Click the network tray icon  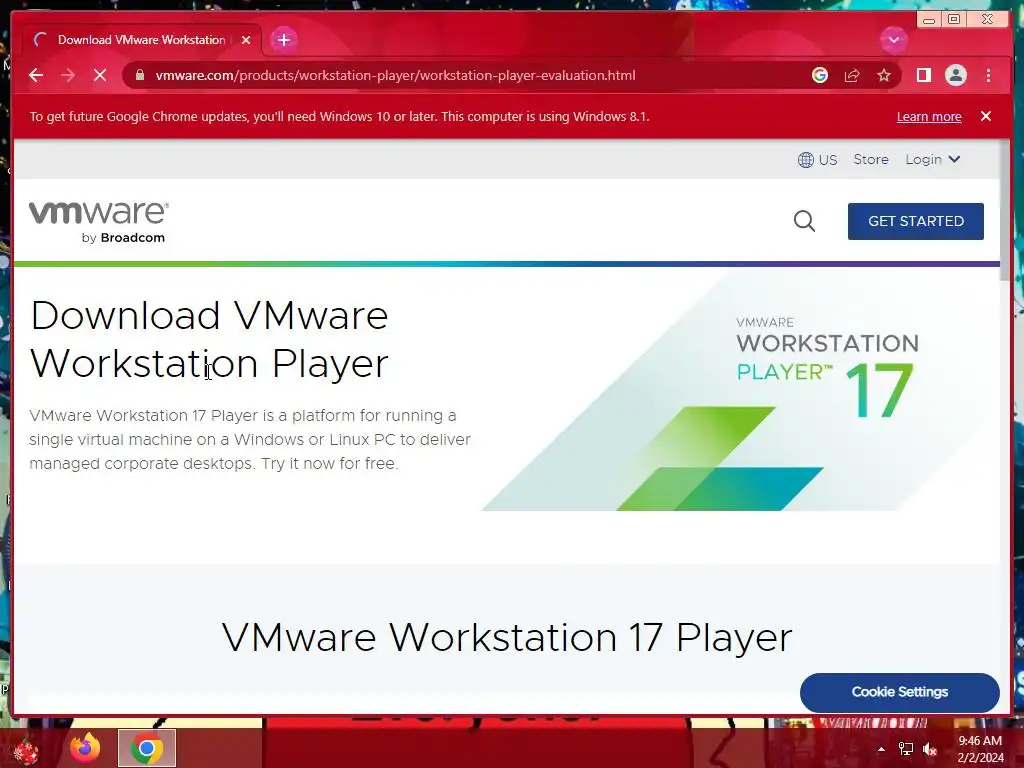[x=906, y=749]
